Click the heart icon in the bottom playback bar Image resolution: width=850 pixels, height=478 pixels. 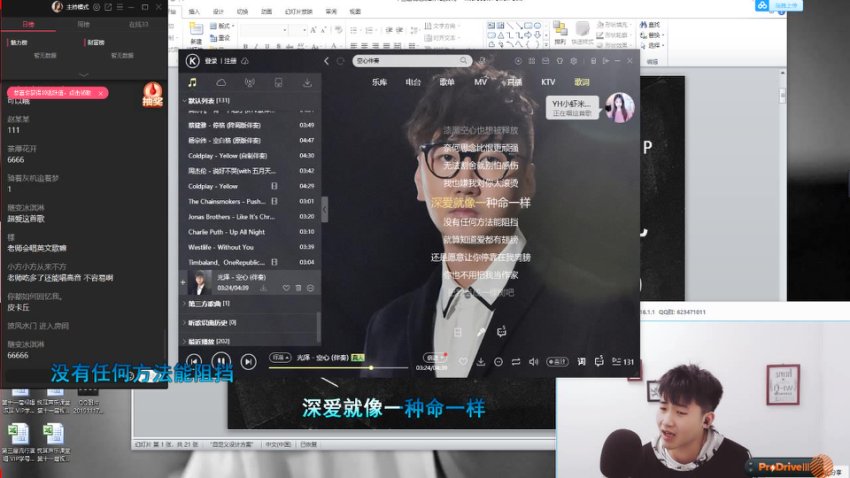(x=462, y=360)
